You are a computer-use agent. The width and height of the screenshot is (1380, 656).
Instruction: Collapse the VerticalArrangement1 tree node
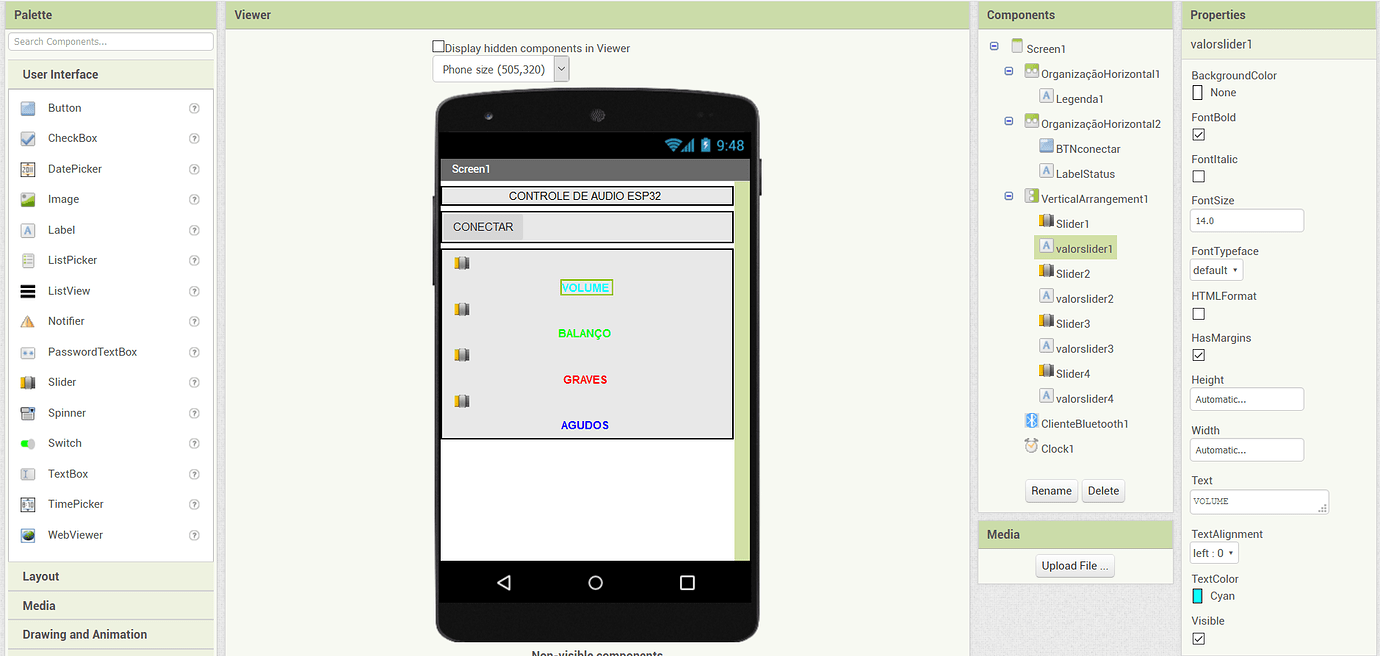1009,197
